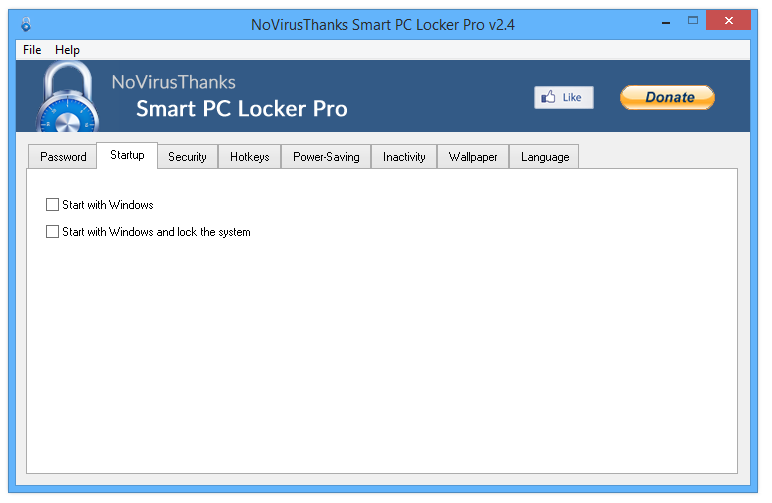Go to the Hotkeys tab

pos(250,157)
